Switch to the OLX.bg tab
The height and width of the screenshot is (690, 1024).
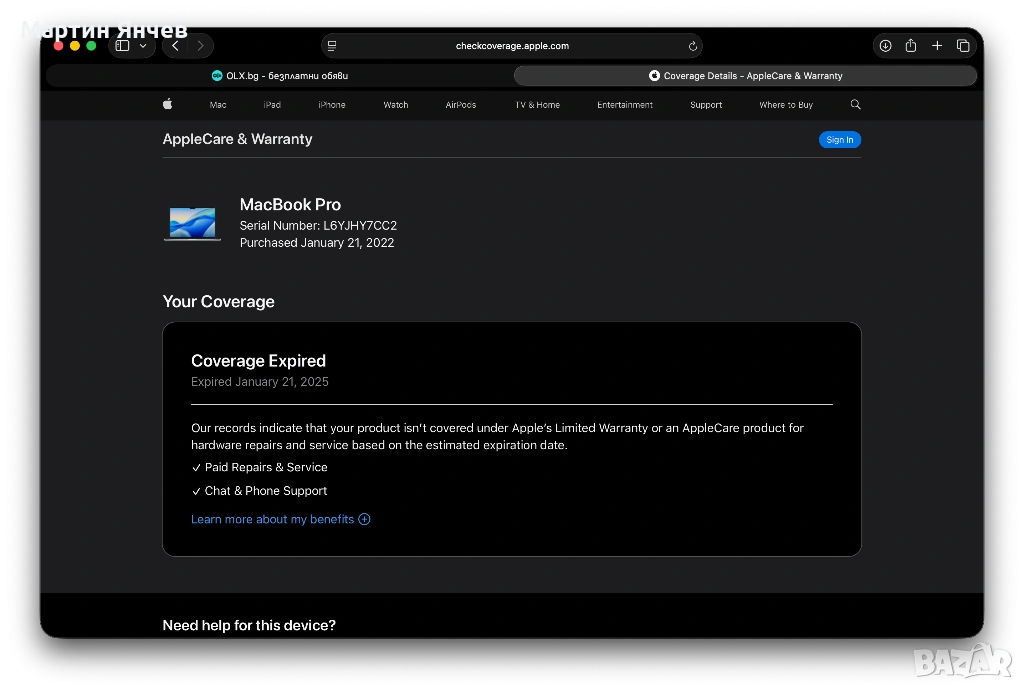click(280, 76)
